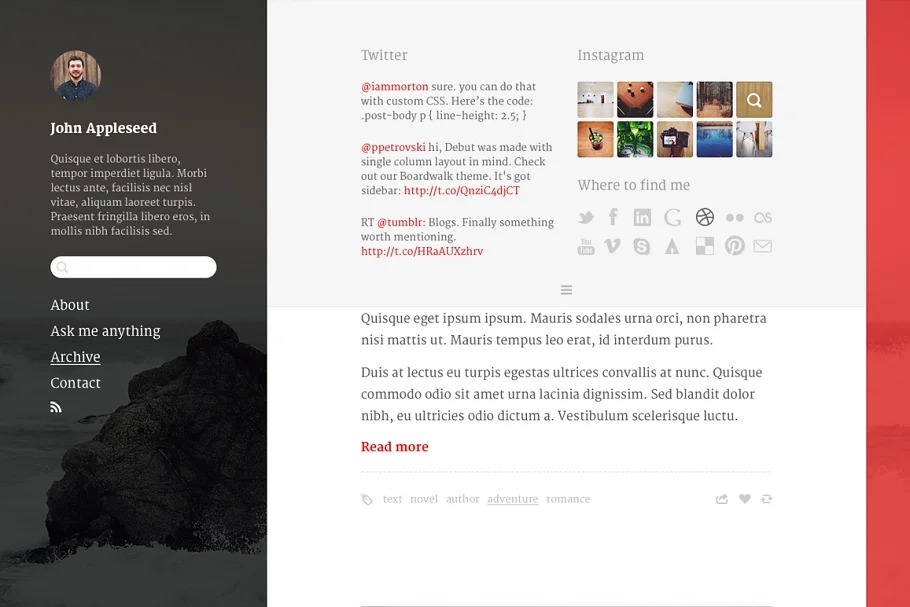This screenshot has width=910, height=607.
Task: Reblog the post using arrows icon
Action: (766, 499)
